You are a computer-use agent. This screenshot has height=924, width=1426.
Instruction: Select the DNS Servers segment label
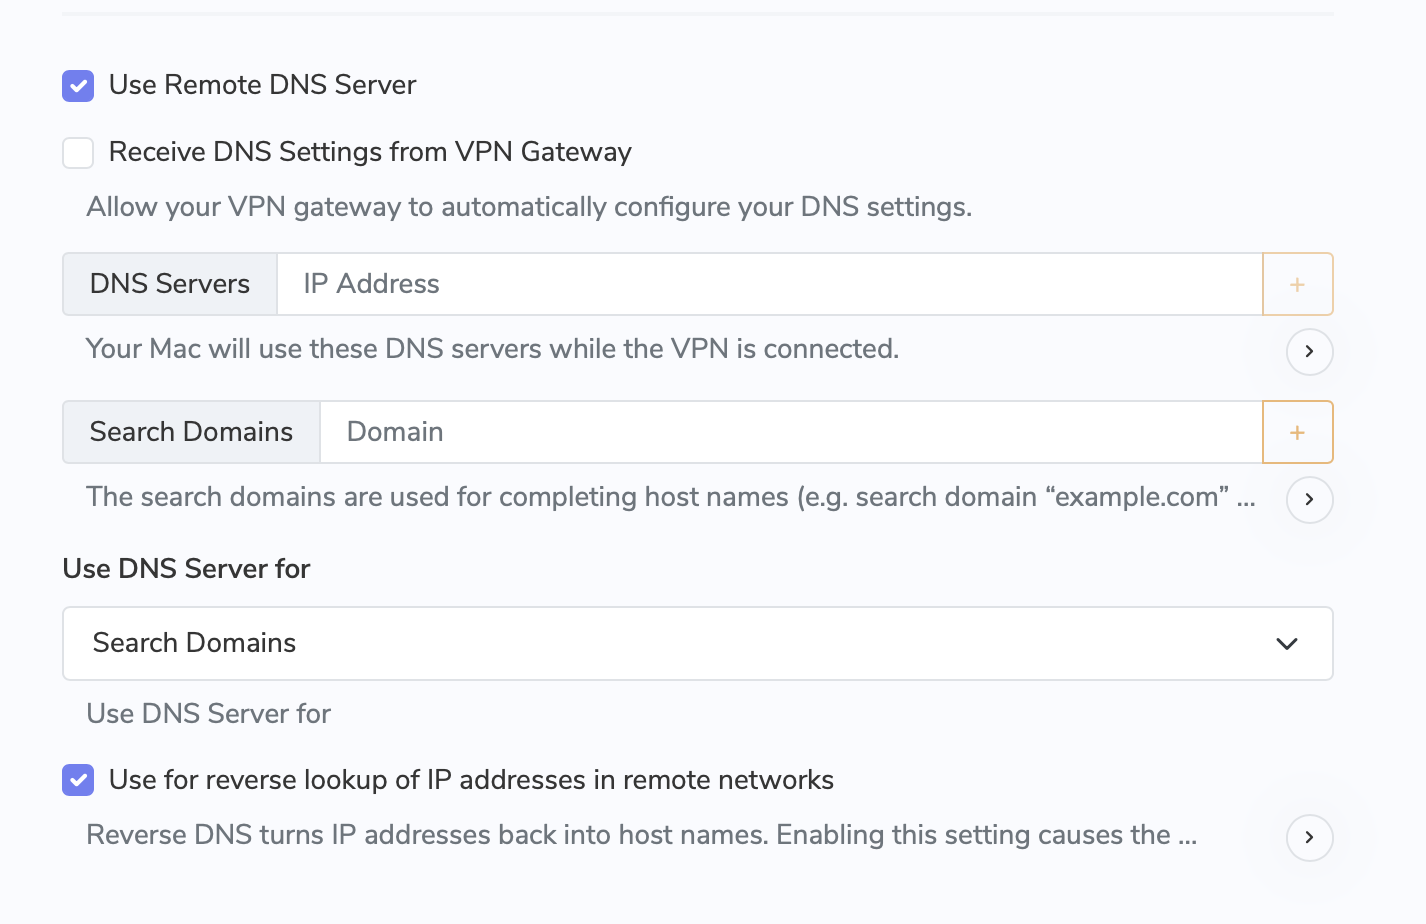pyautogui.click(x=169, y=284)
